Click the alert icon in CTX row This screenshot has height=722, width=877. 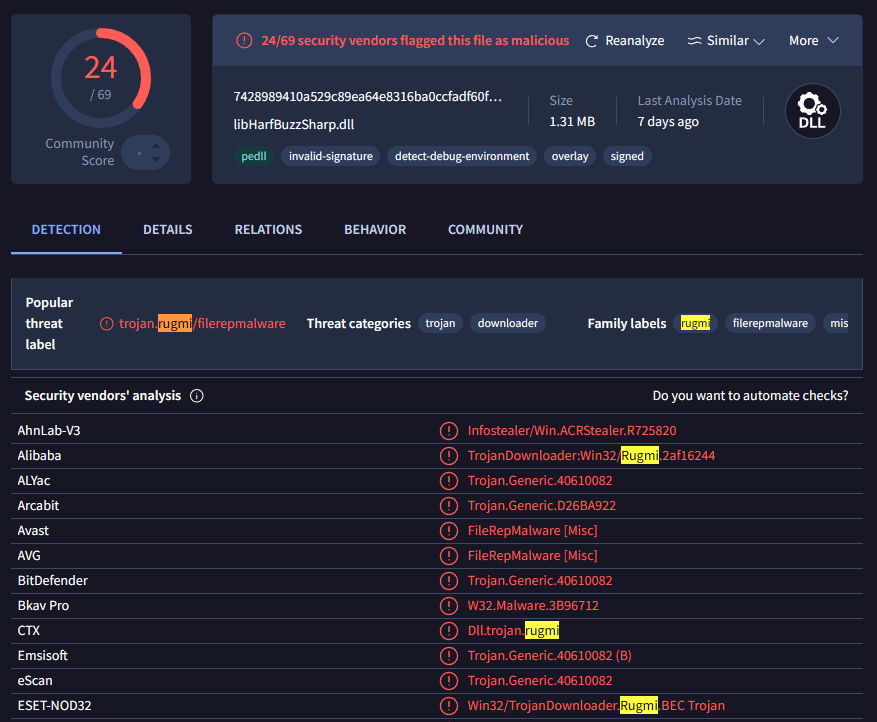(x=449, y=631)
